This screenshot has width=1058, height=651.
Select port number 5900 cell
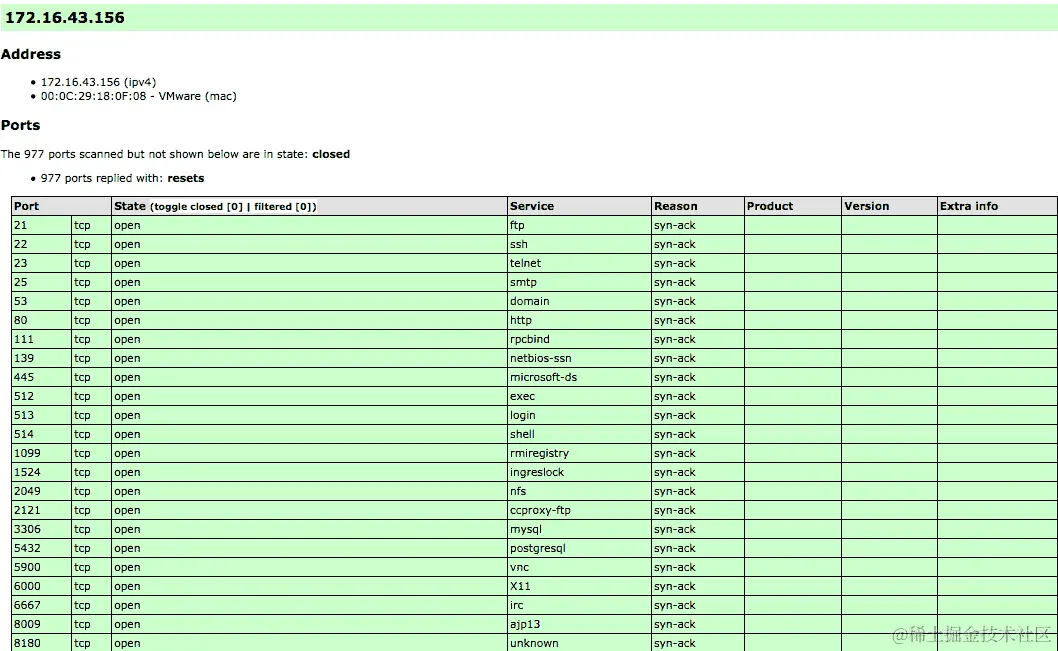tap(41, 567)
